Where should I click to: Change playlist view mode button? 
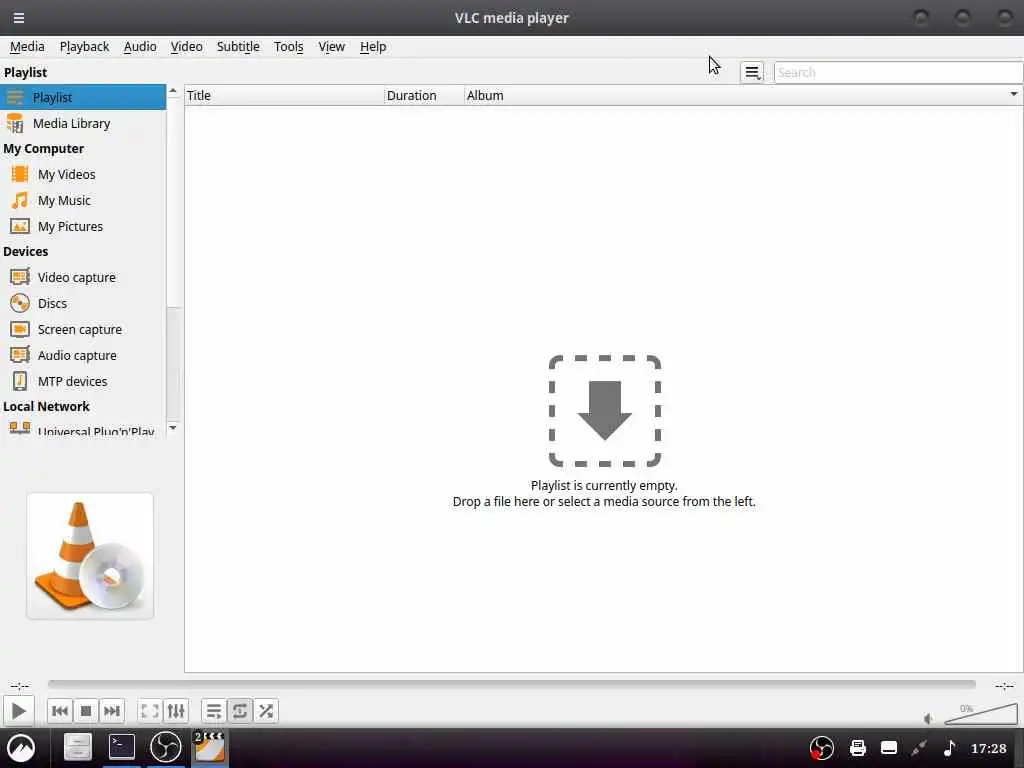pyautogui.click(x=752, y=72)
